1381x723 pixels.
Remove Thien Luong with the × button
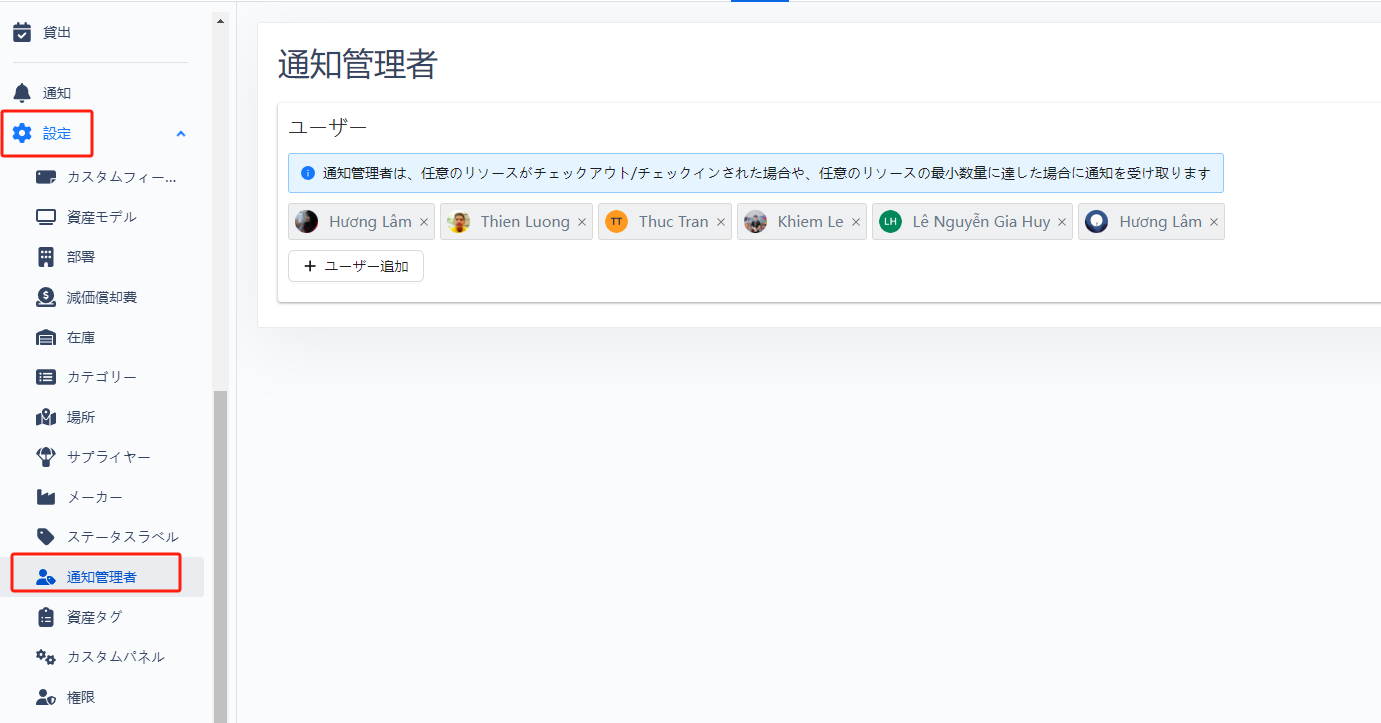point(581,221)
